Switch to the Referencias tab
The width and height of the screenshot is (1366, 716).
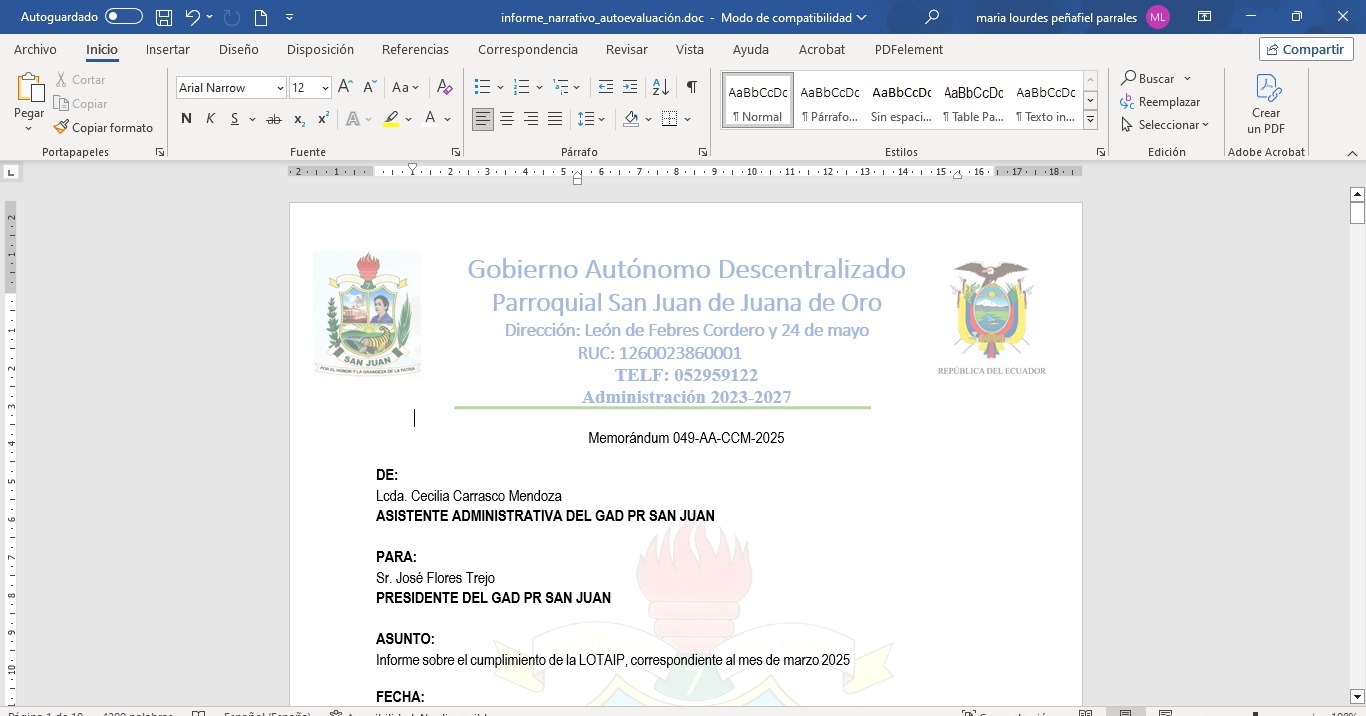pos(415,49)
